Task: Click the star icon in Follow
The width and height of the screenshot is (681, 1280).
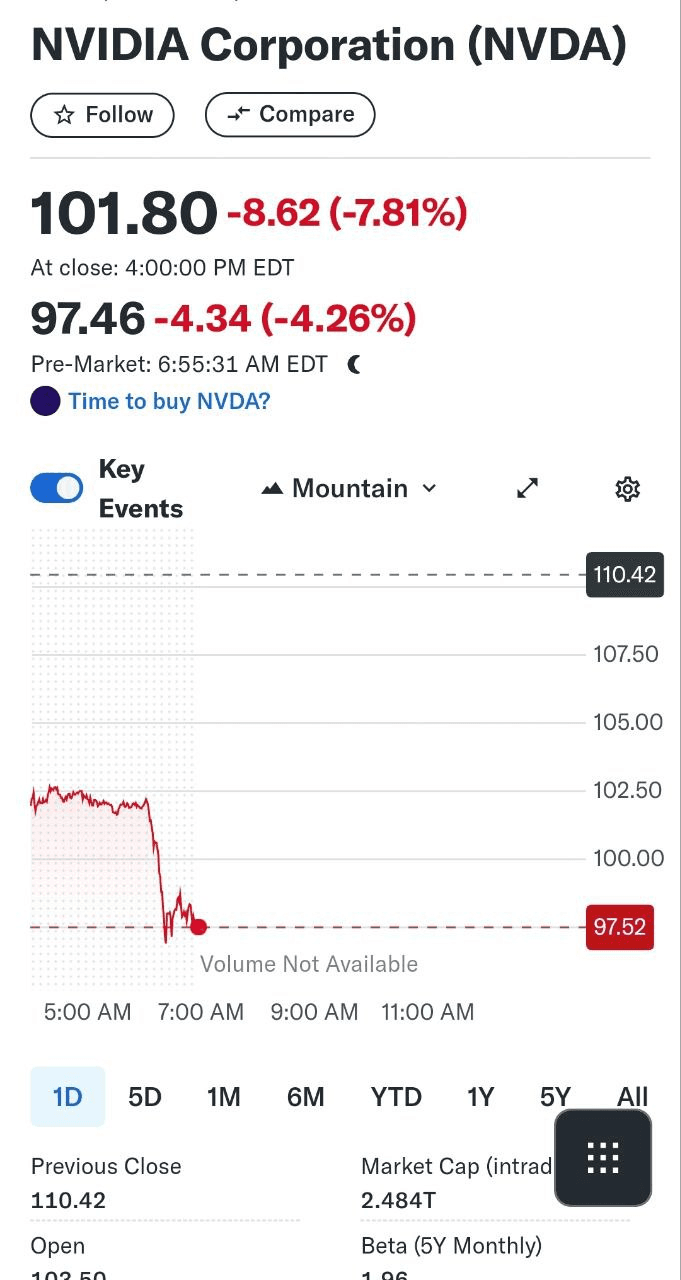Action: (64, 115)
